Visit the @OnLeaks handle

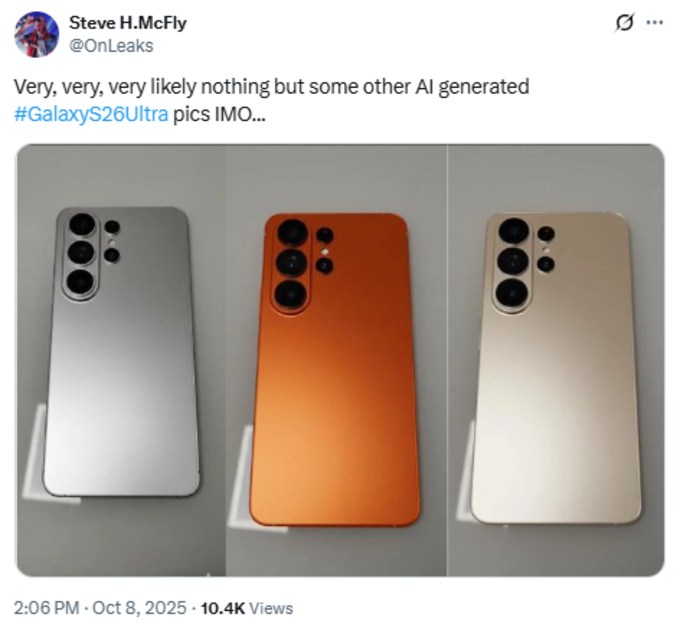tap(110, 45)
